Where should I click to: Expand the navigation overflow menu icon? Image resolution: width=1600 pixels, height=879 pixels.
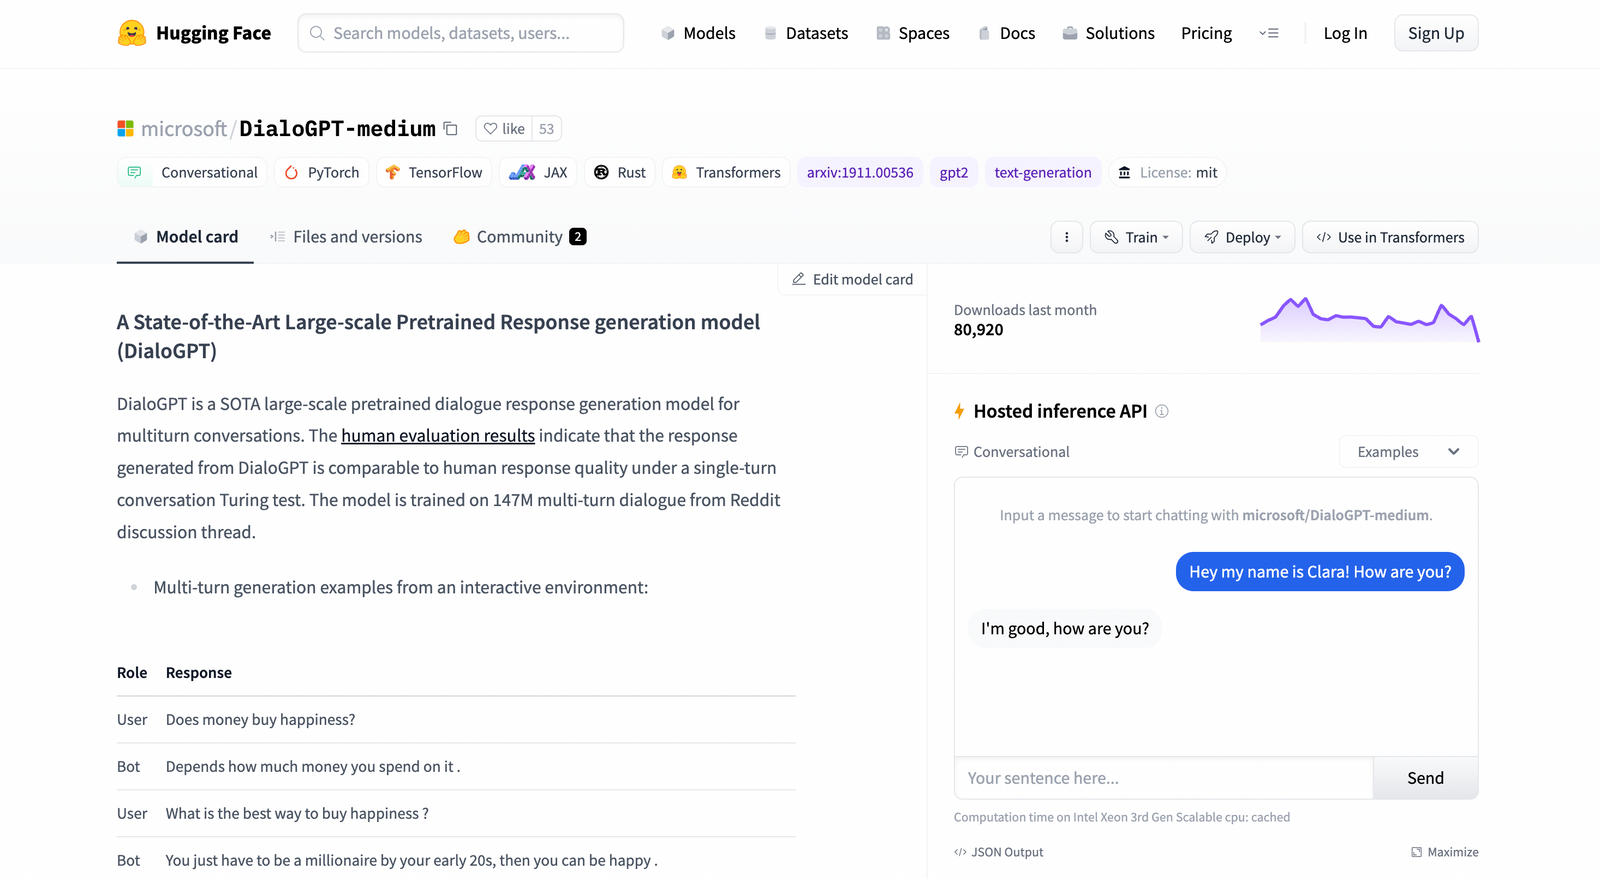click(x=1269, y=33)
